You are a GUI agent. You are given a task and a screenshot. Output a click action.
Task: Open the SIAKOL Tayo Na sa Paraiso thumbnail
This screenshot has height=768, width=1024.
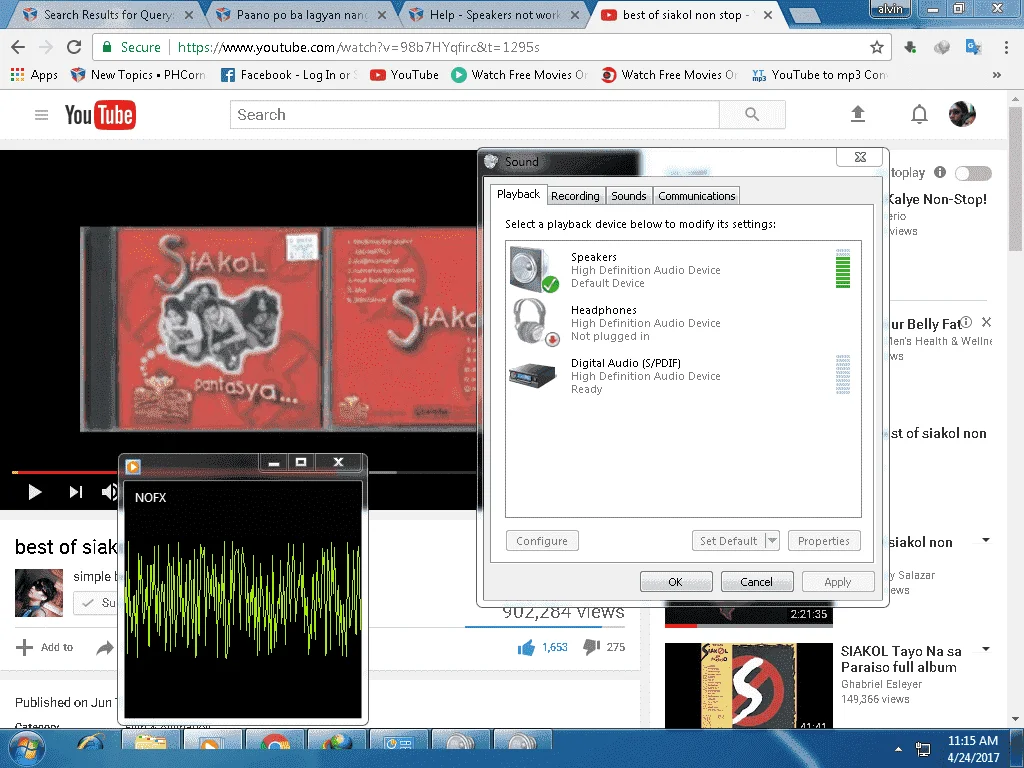pos(748,685)
